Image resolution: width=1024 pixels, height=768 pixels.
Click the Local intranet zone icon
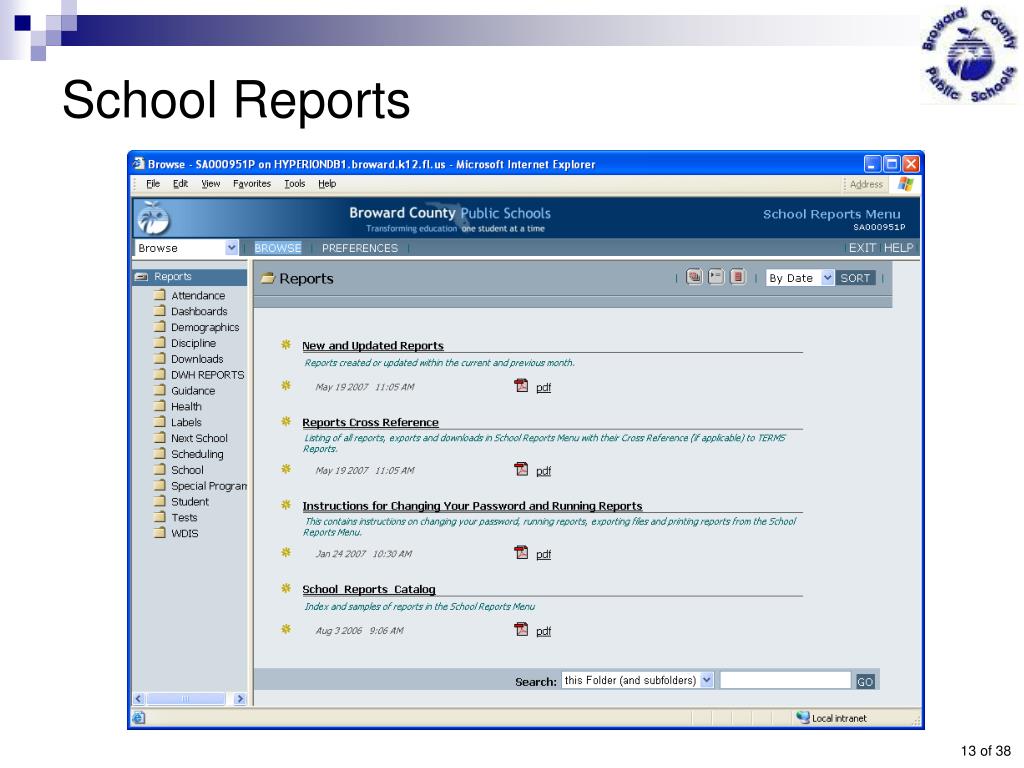(803, 717)
